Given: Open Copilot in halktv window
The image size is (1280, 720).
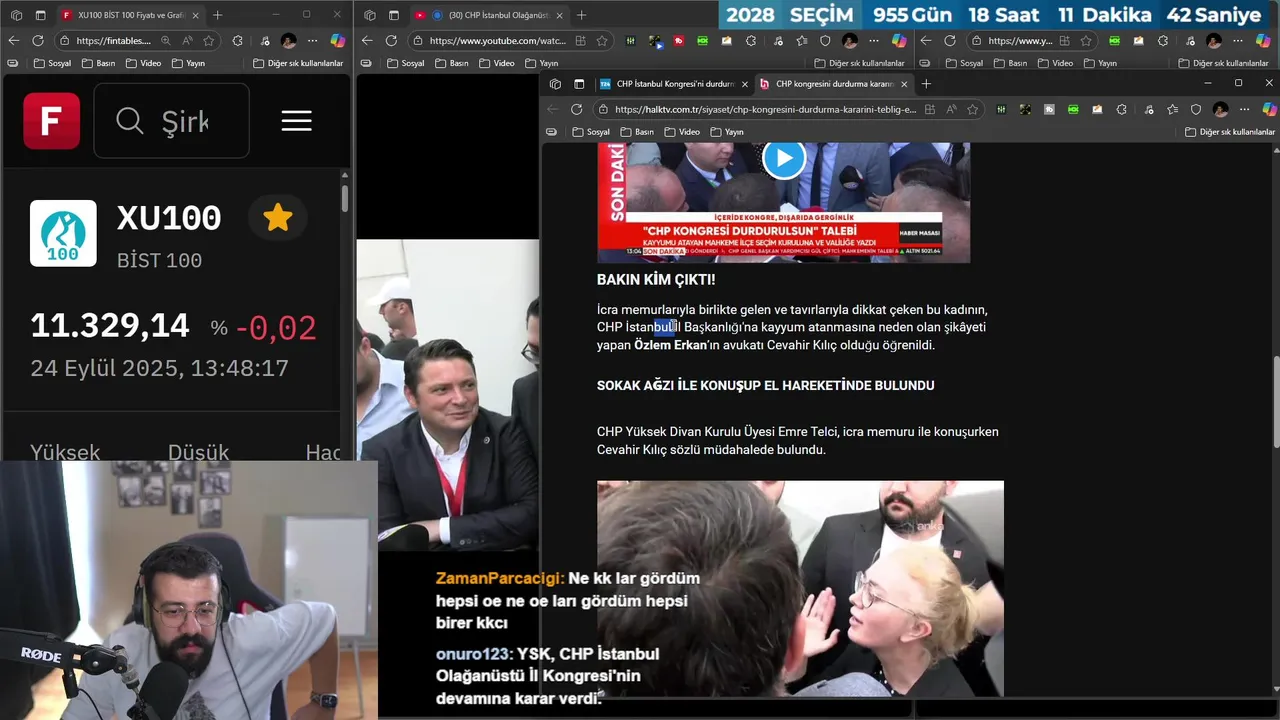Looking at the screenshot, I should point(1270,109).
